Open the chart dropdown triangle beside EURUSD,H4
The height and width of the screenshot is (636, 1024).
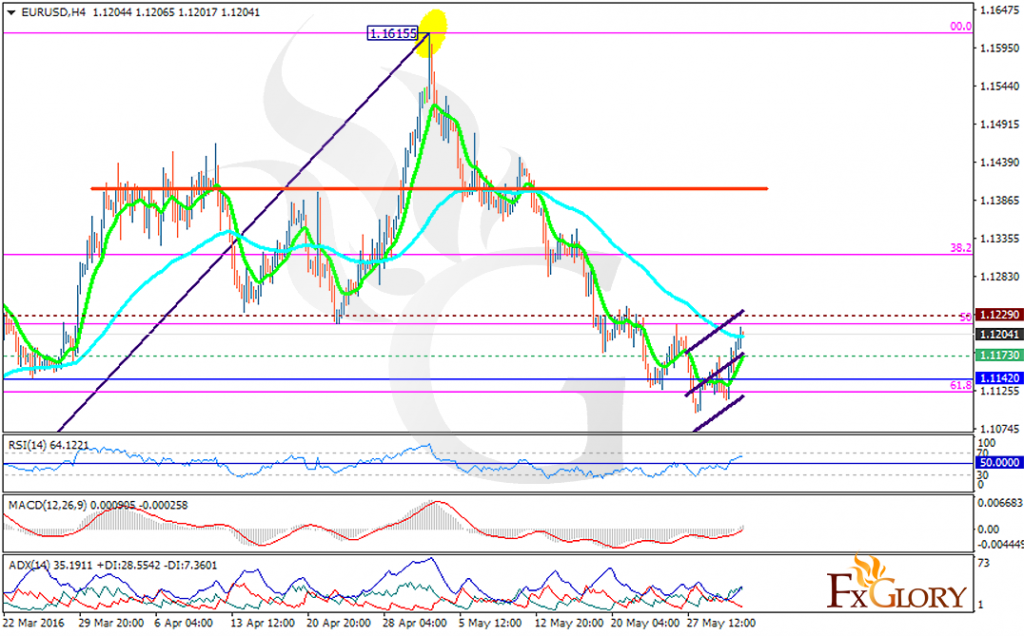click(x=11, y=12)
